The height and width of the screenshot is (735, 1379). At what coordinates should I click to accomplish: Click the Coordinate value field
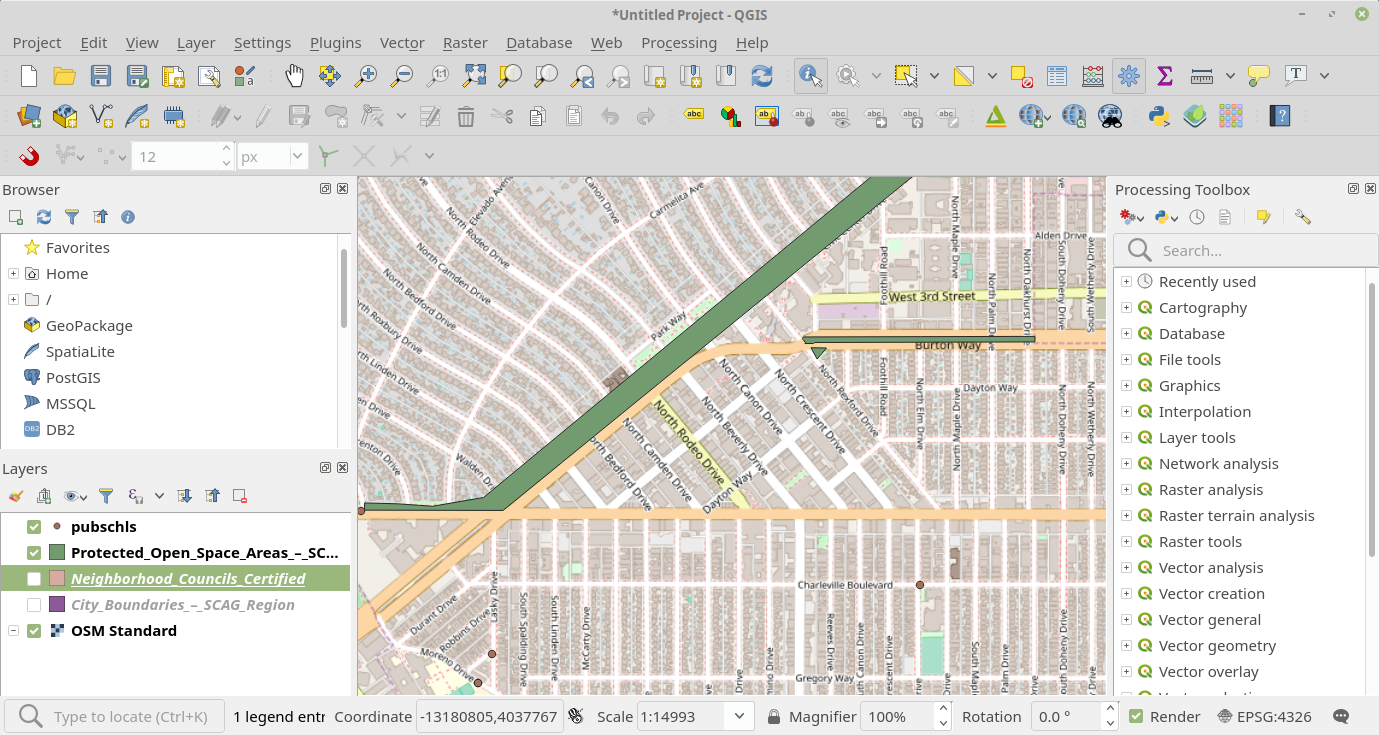[488, 717]
